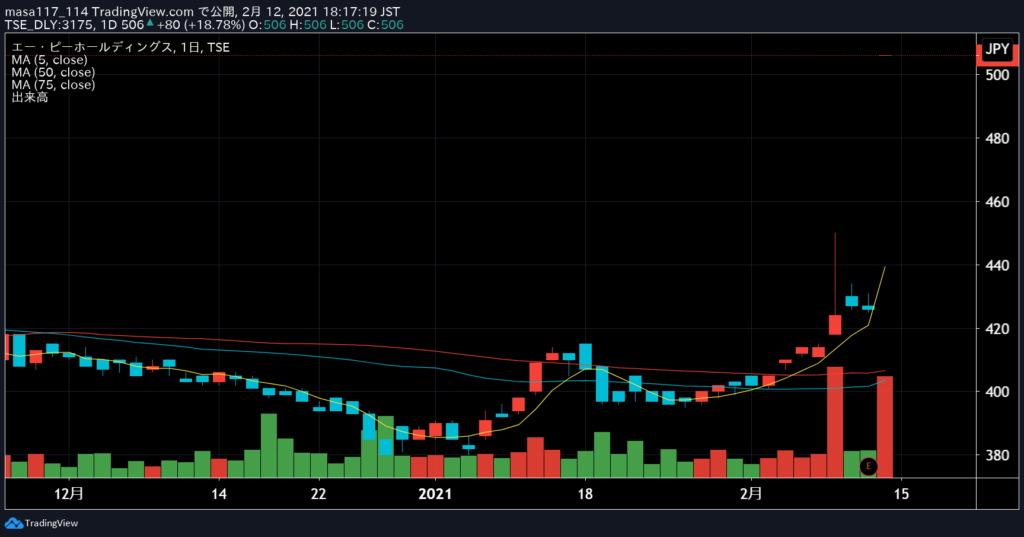Click the '2月' date axis label
This screenshot has height=537, width=1024.
(751, 493)
